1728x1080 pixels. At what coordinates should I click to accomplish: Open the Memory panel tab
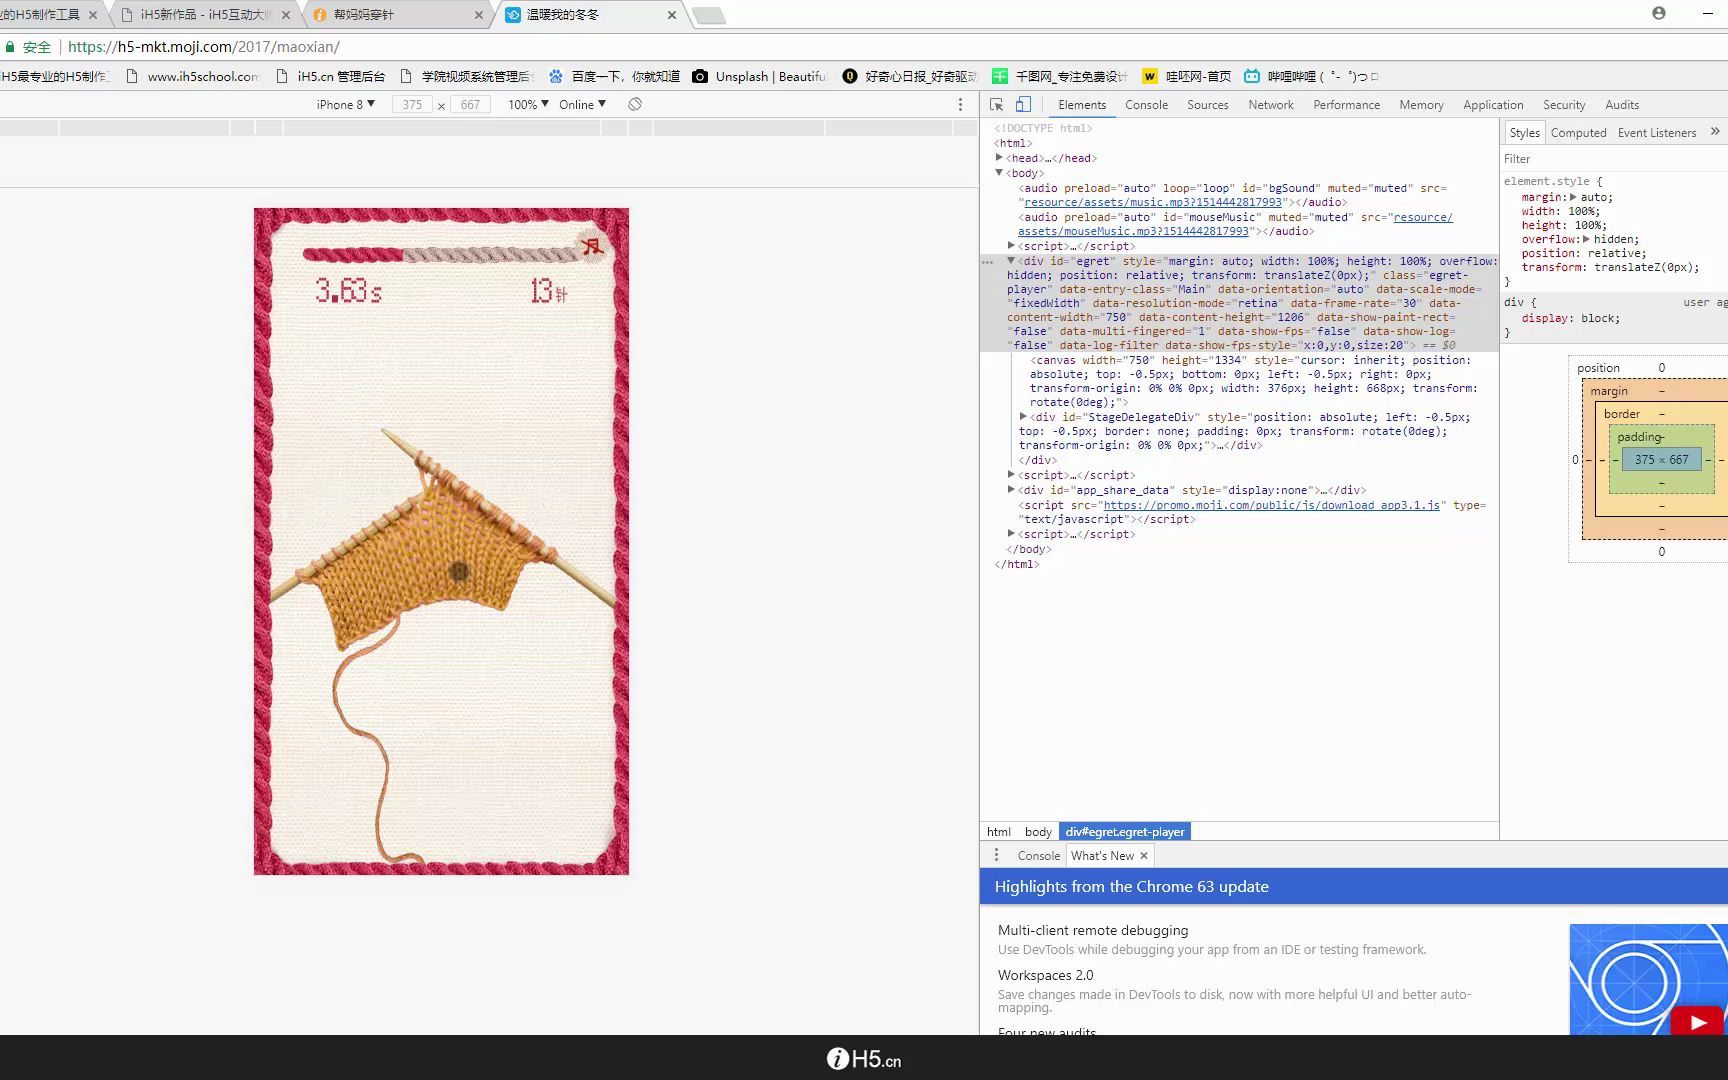tap(1421, 105)
